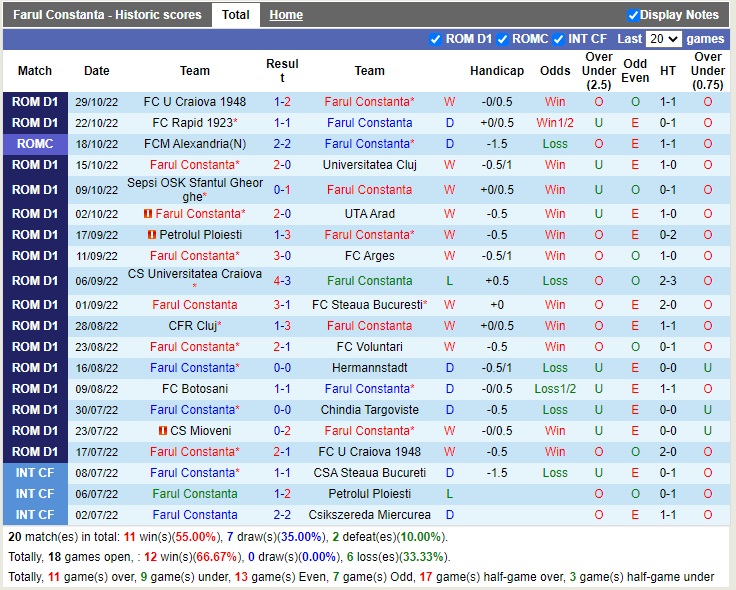Open FCM Alexandria(N) team page
The height and width of the screenshot is (590, 736).
pyautogui.click(x=195, y=144)
